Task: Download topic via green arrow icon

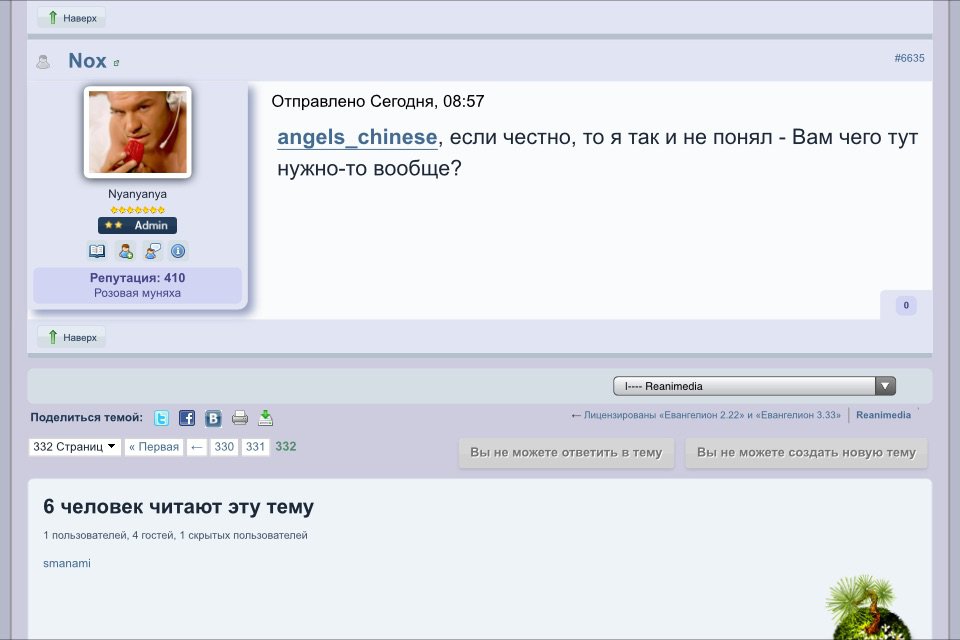Action: pos(265,418)
